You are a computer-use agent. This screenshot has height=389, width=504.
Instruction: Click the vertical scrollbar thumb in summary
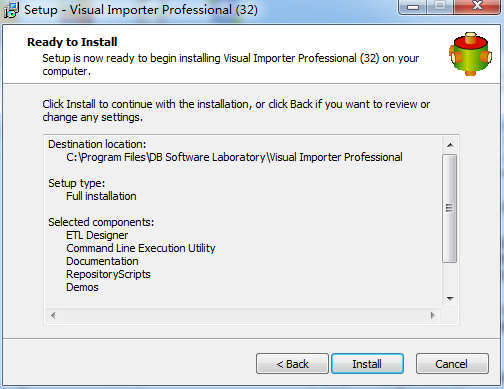click(x=450, y=208)
